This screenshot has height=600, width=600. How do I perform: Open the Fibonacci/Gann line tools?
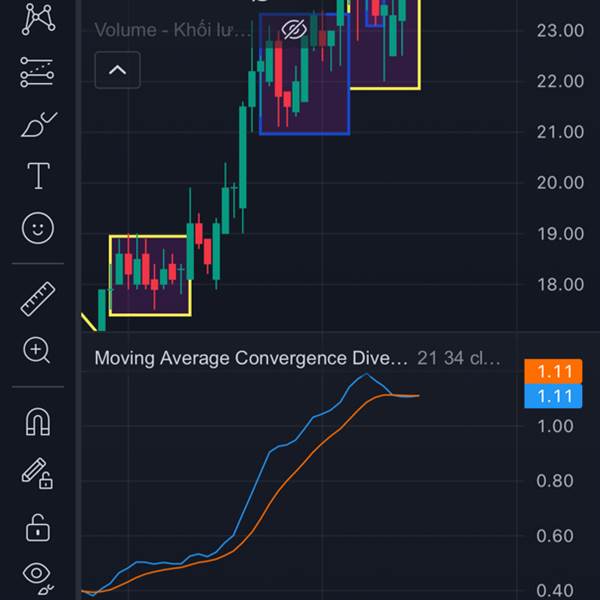click(37, 72)
